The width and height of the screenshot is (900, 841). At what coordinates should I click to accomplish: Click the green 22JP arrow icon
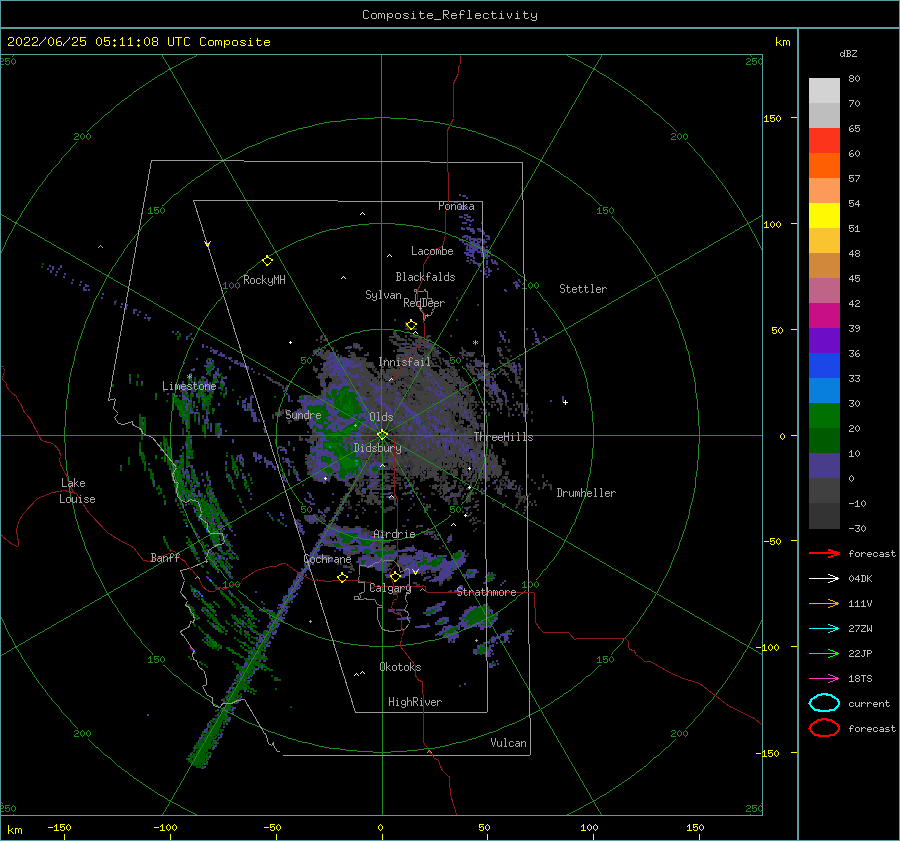point(824,653)
